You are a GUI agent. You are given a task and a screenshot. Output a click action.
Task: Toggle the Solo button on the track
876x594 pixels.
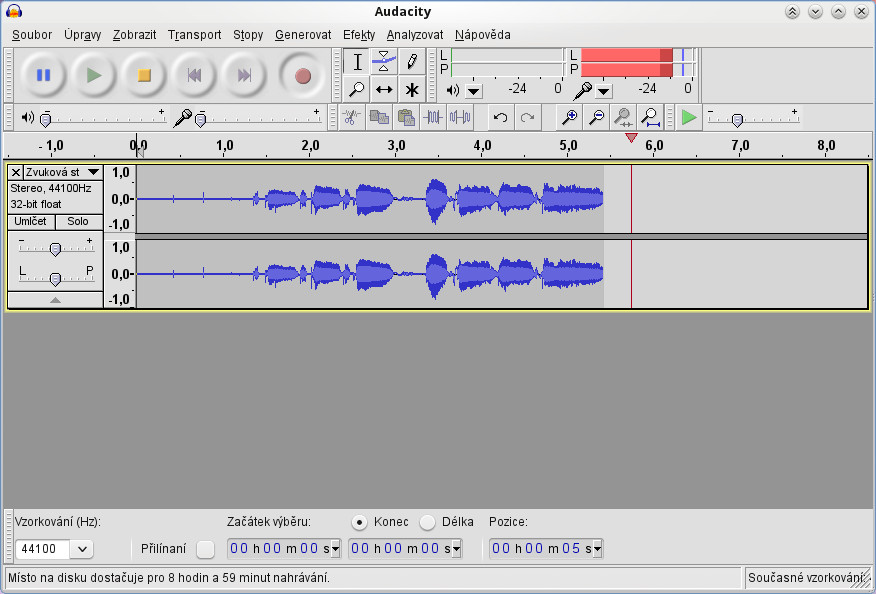click(x=79, y=221)
